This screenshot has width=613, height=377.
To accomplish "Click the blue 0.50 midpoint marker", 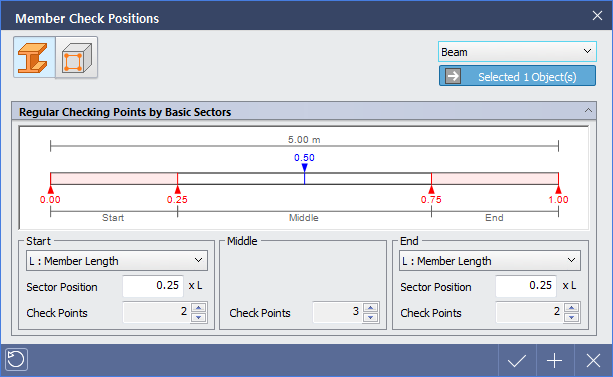I will pos(304,167).
